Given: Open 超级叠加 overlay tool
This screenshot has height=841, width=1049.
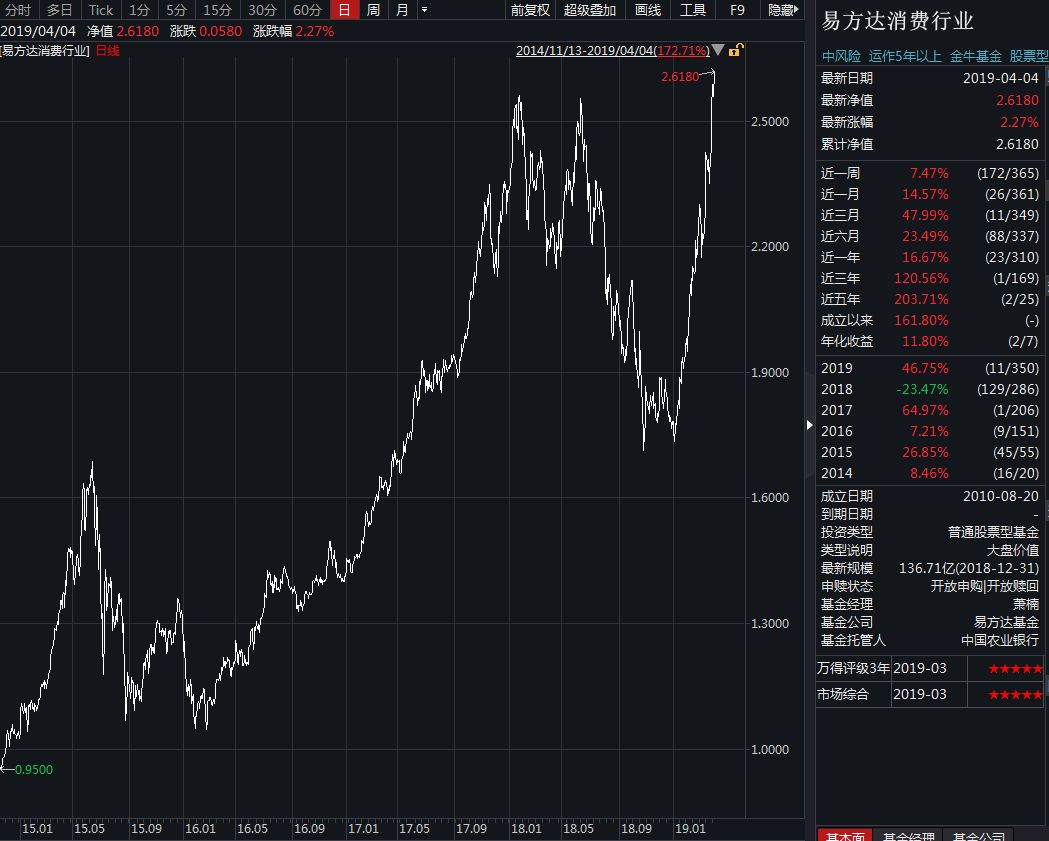Looking at the screenshot, I should pyautogui.click(x=589, y=10).
